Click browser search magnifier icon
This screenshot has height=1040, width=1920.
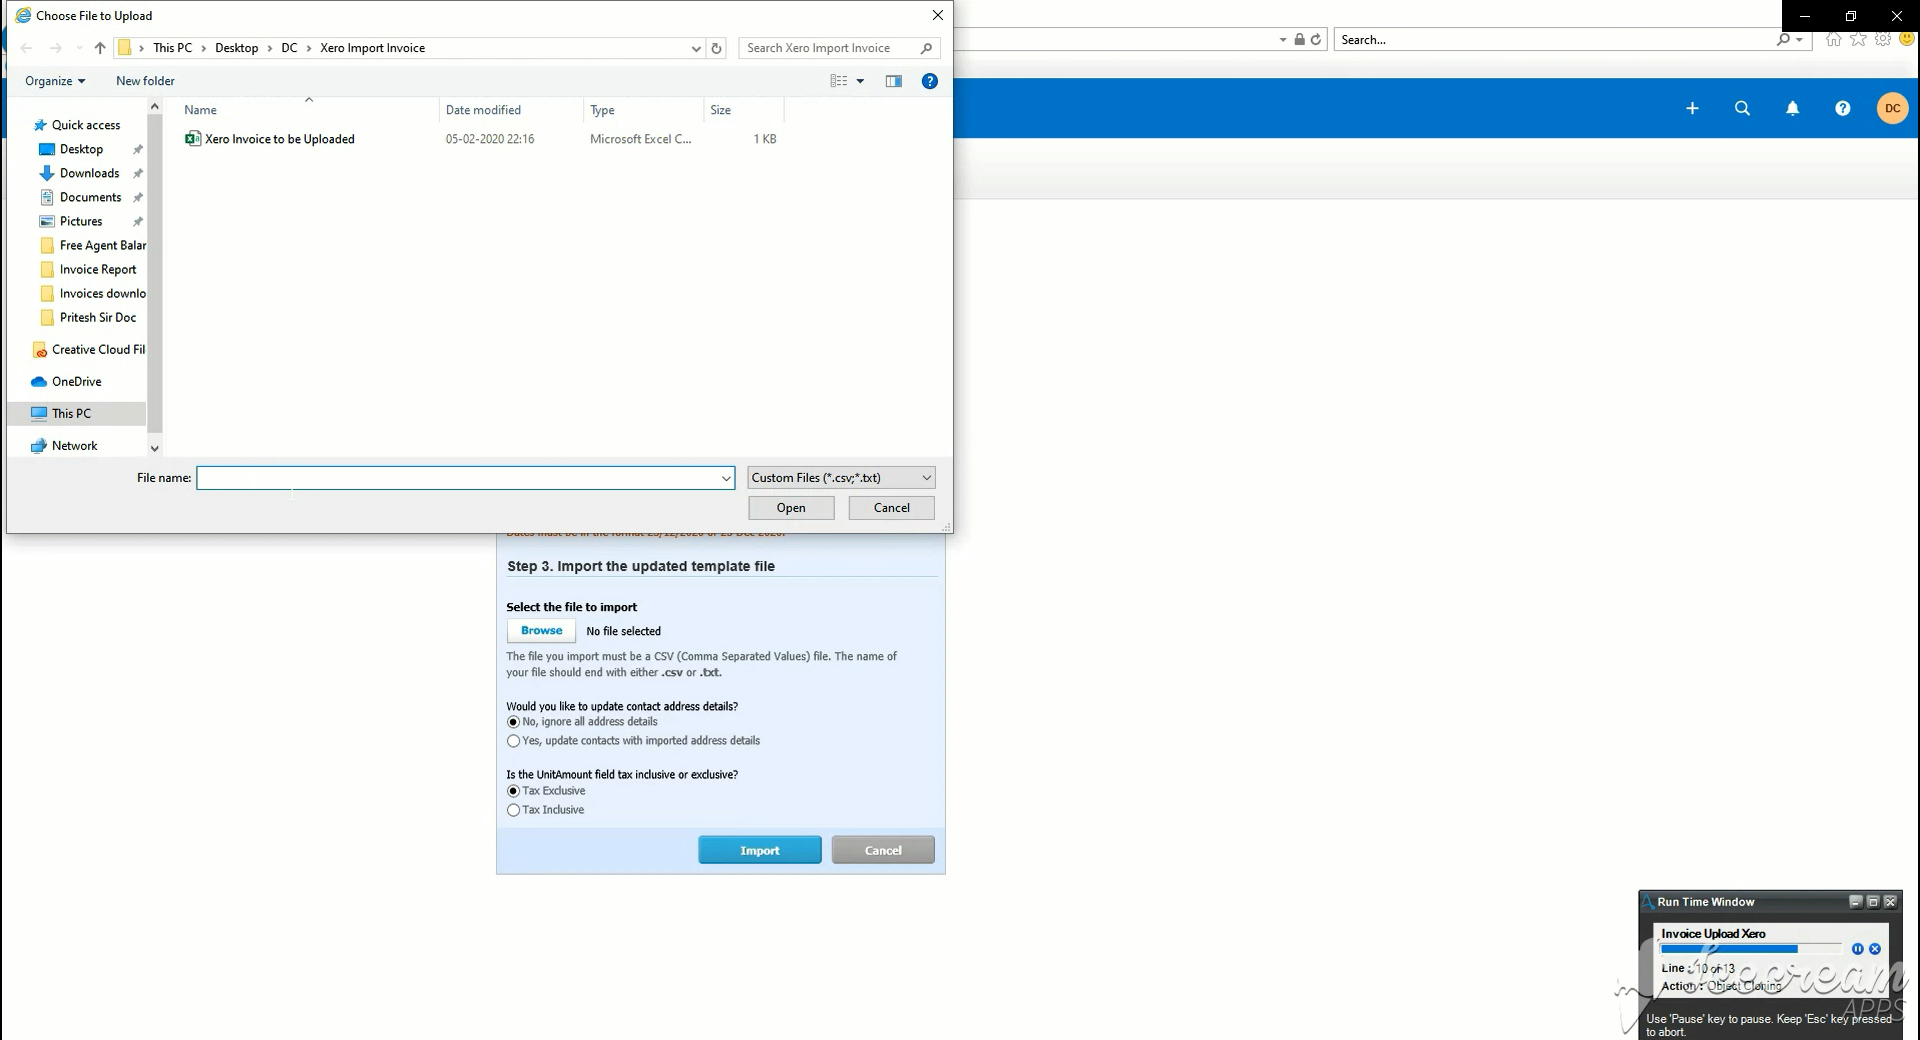(1783, 40)
